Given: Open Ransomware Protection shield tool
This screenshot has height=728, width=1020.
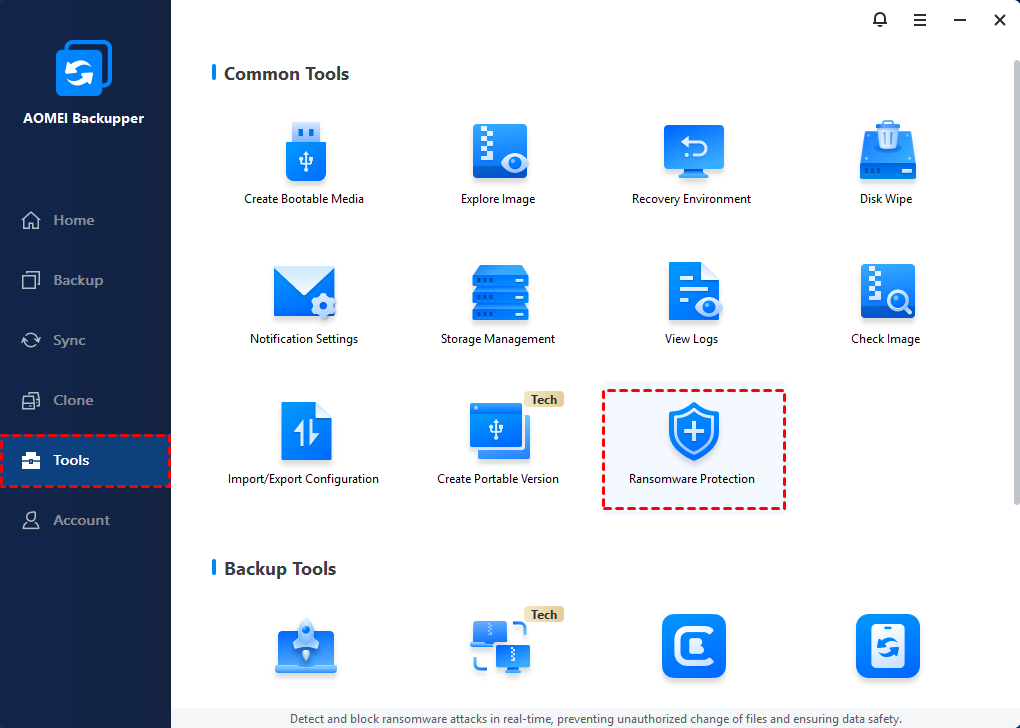Looking at the screenshot, I should [693, 449].
